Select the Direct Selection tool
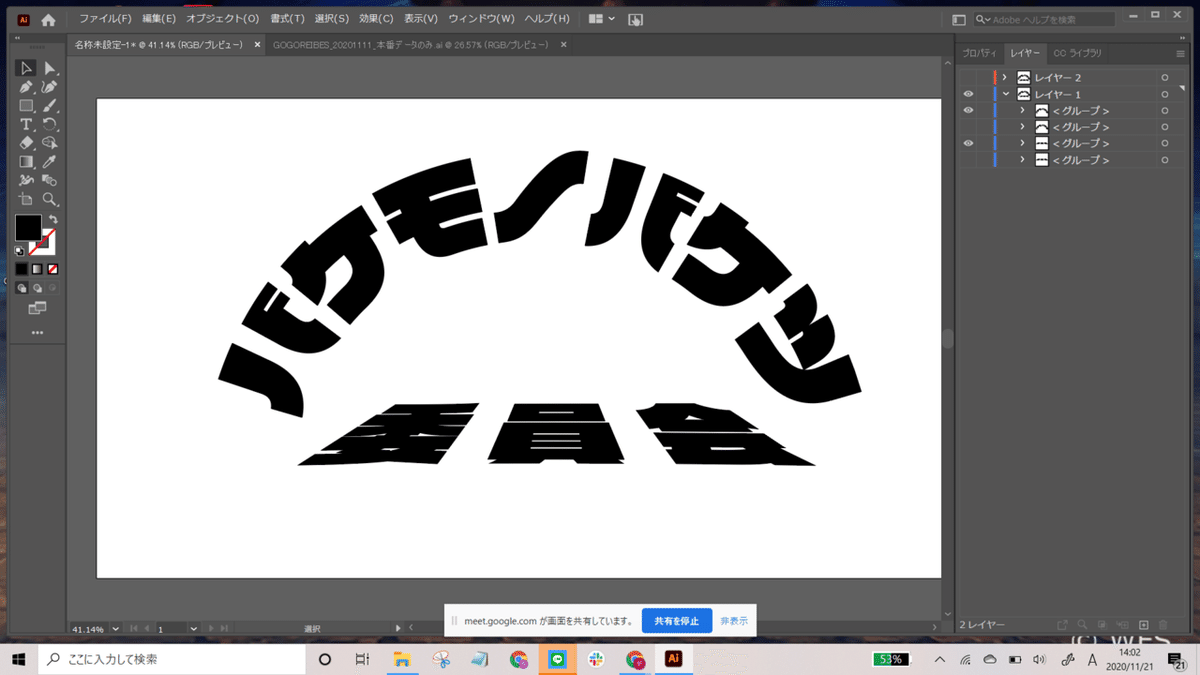1200x675 pixels. click(50, 68)
